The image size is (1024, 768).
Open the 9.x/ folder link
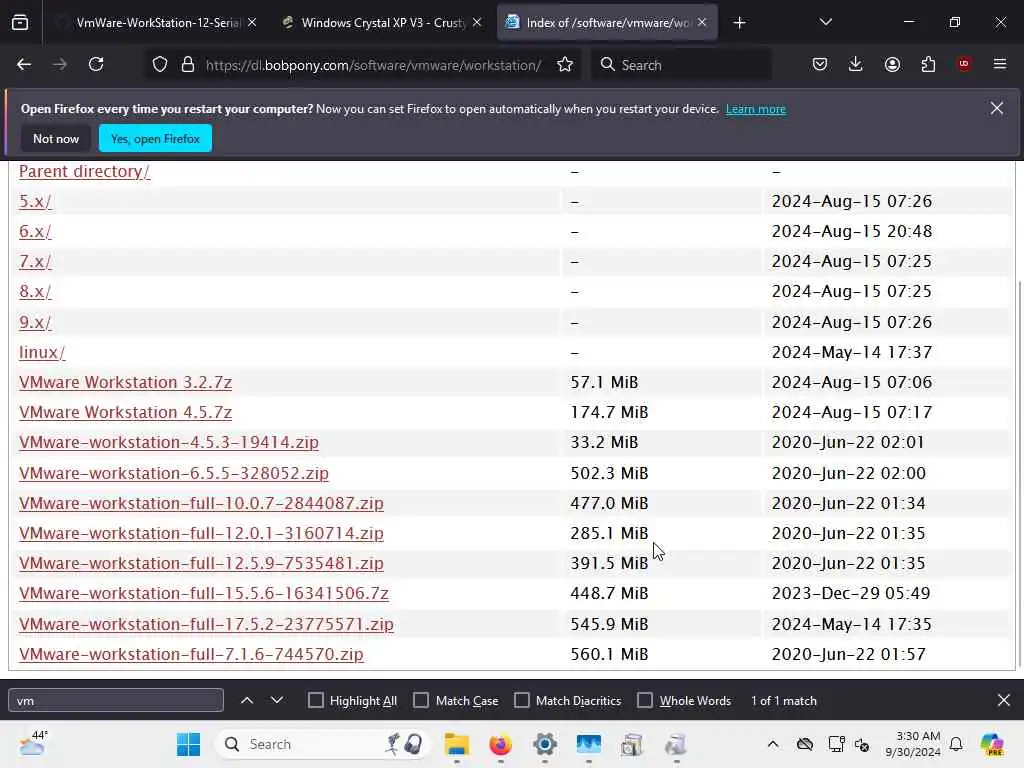point(35,322)
